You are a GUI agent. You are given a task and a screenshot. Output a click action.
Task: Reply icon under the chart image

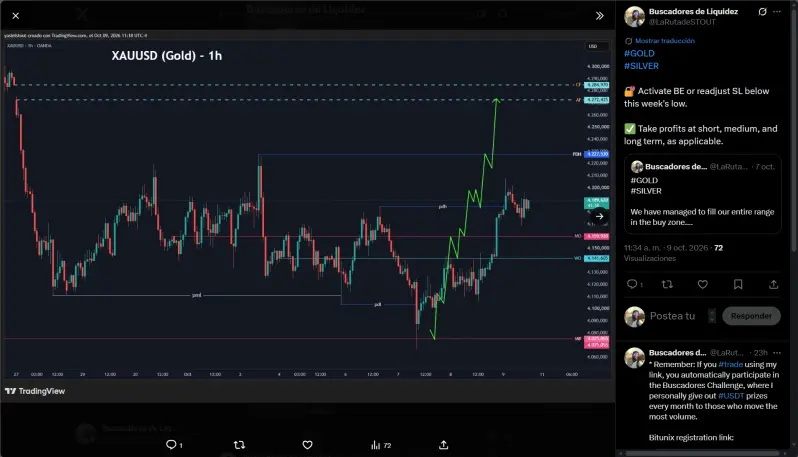tap(171, 445)
